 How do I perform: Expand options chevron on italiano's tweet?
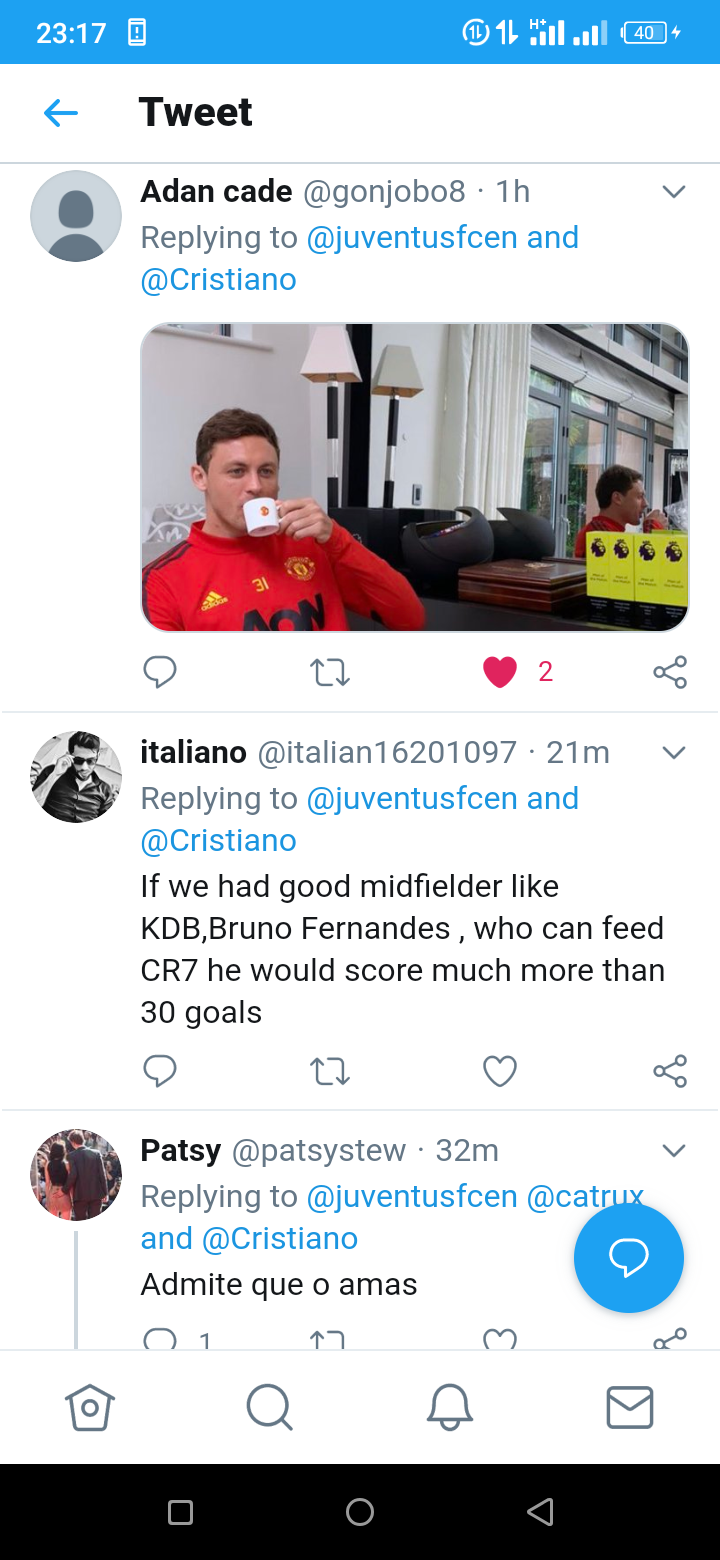[674, 753]
